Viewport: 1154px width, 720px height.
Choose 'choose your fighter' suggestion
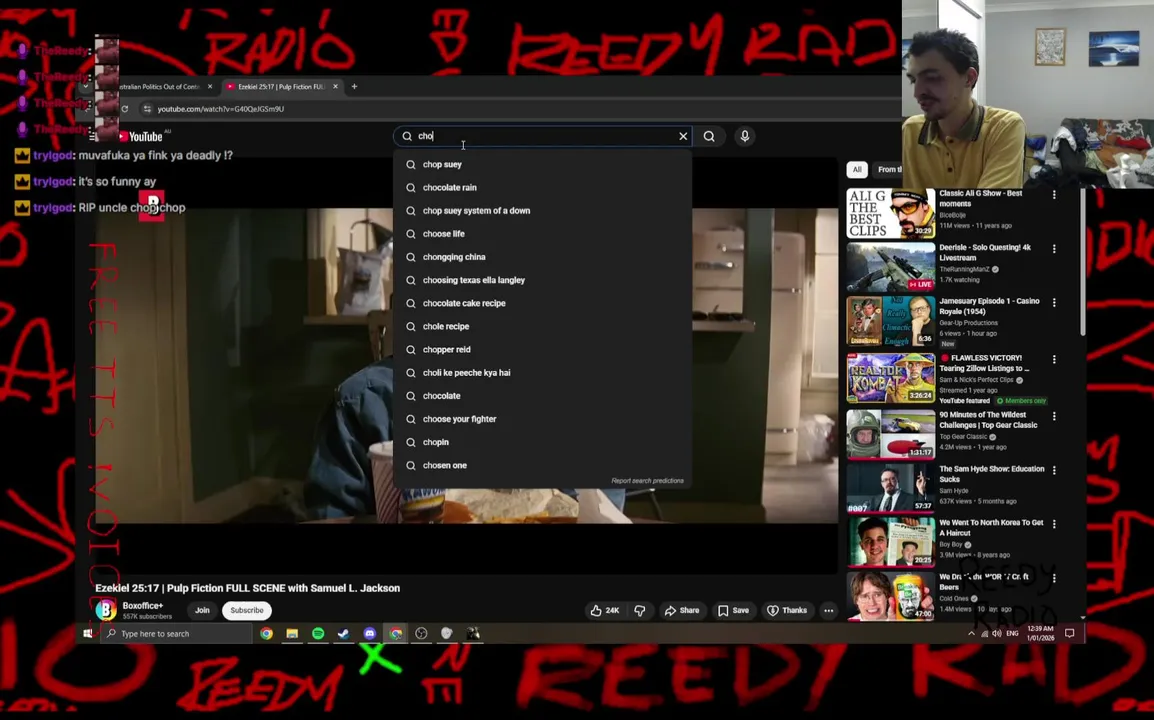tap(543, 419)
